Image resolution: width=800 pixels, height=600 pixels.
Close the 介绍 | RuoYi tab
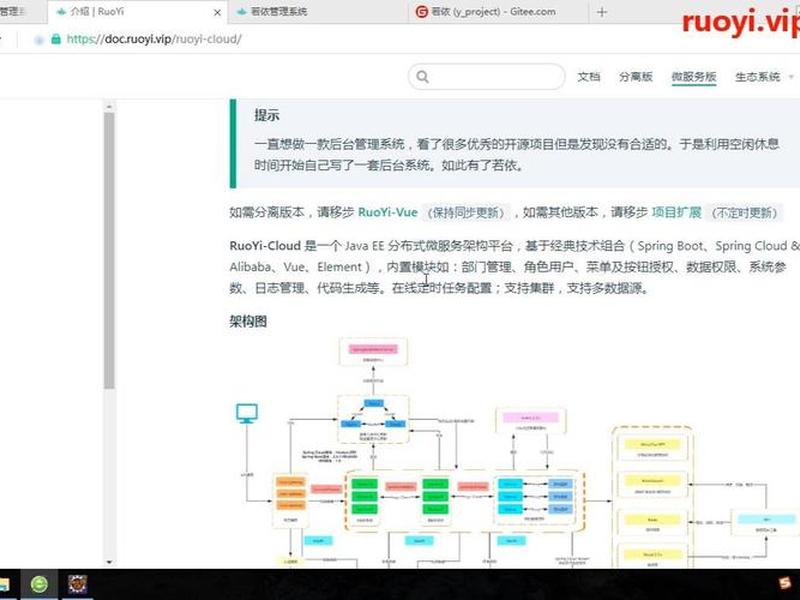click(217, 12)
